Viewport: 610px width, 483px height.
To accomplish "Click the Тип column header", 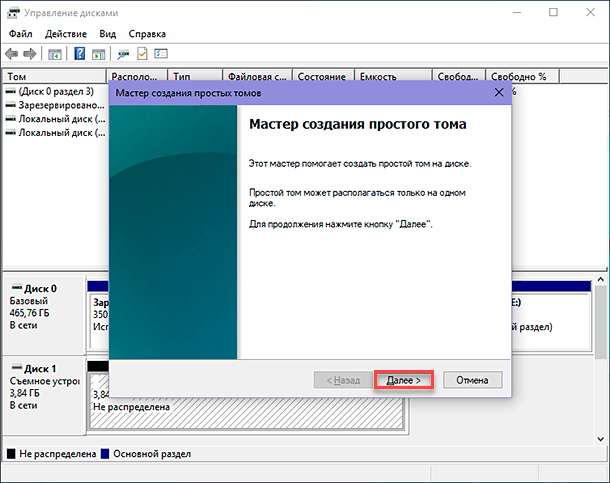I will click(x=195, y=77).
